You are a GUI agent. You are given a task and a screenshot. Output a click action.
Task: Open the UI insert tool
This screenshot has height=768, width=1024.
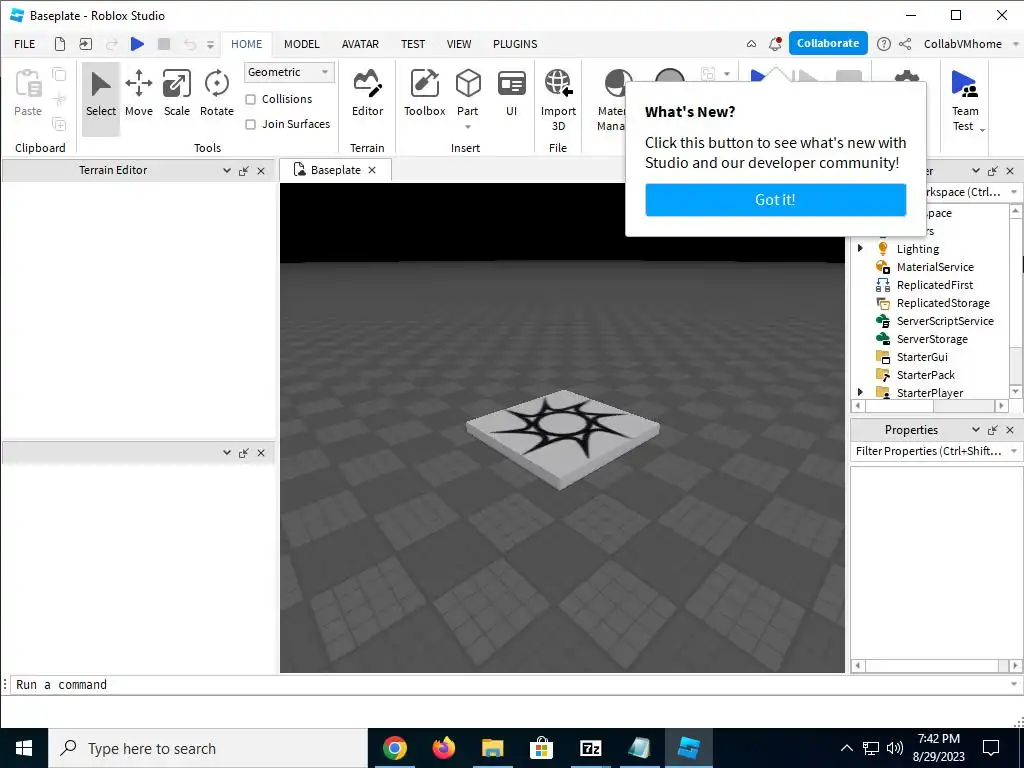coord(511,94)
